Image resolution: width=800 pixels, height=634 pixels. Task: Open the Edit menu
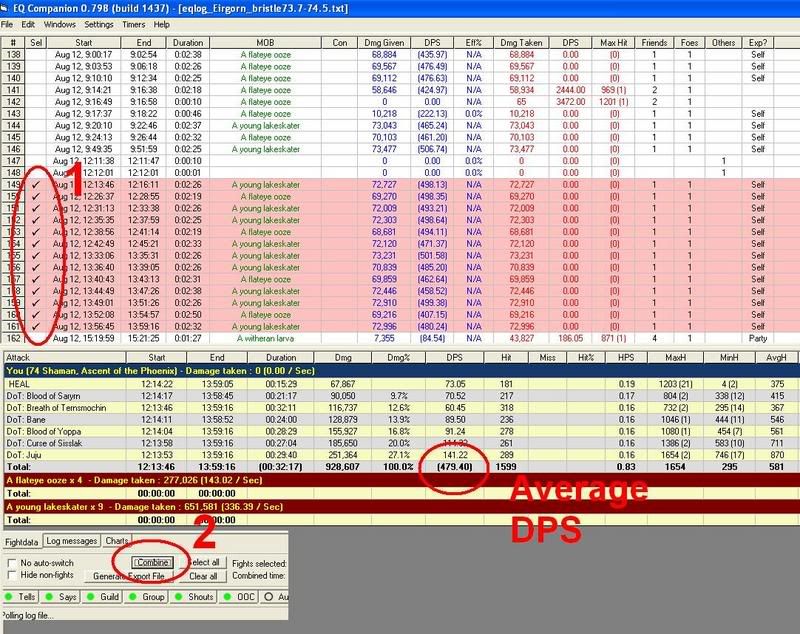pyautogui.click(x=28, y=24)
